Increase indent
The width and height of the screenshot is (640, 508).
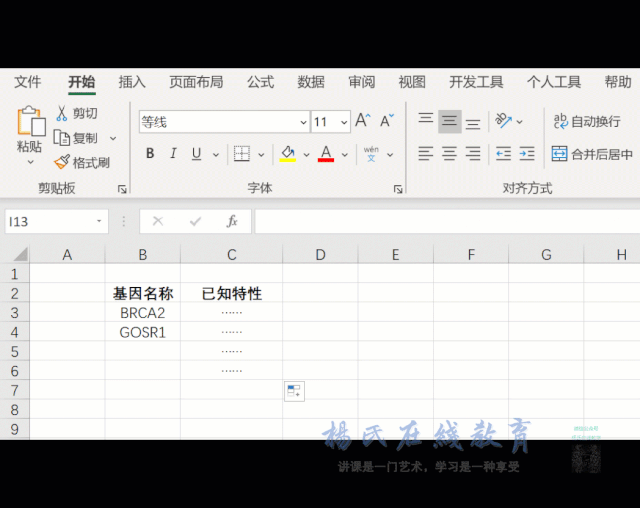click(527, 154)
